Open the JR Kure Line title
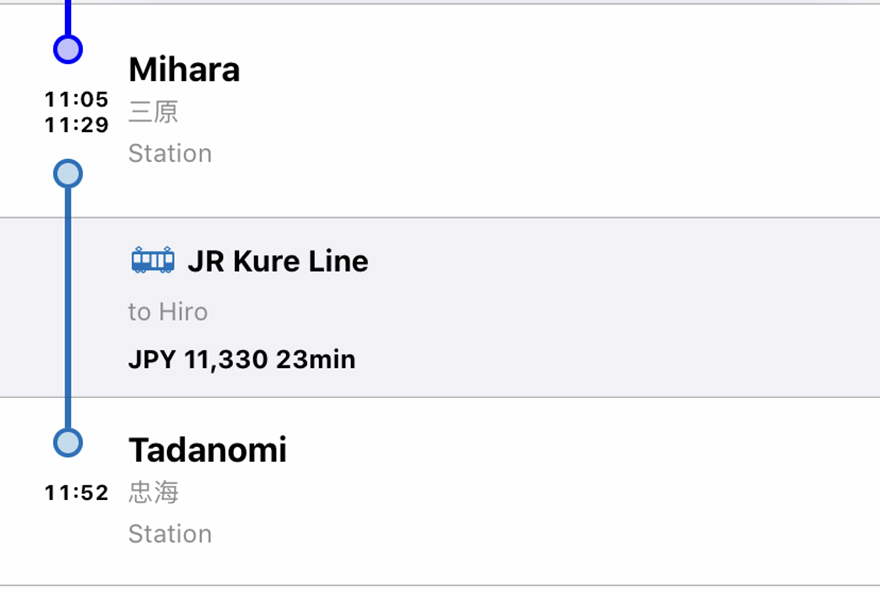Screen dimensions: 880x597 tap(278, 262)
